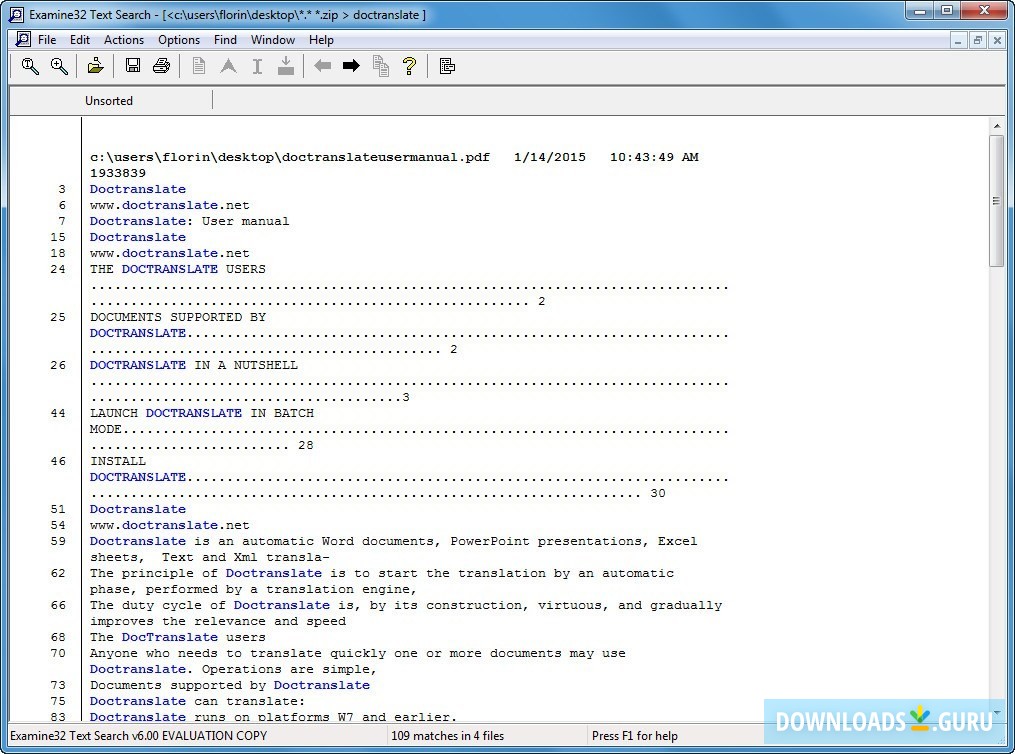Image resolution: width=1015 pixels, height=754 pixels.
Task: Click the vertical scrollbar thumb
Action: [x=996, y=200]
